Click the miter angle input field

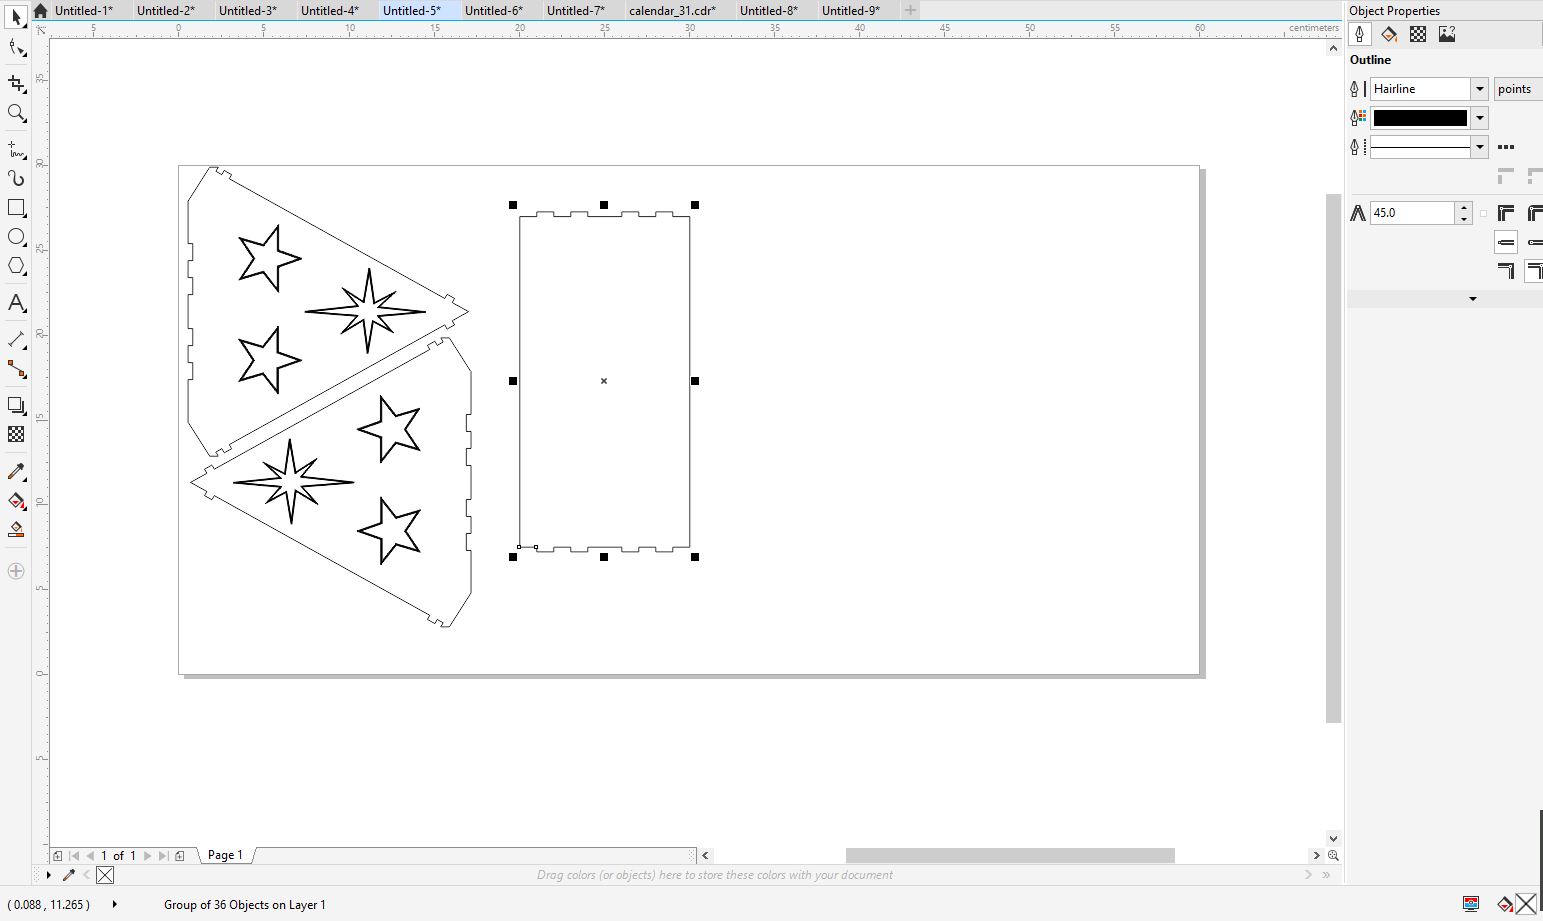pos(1410,212)
